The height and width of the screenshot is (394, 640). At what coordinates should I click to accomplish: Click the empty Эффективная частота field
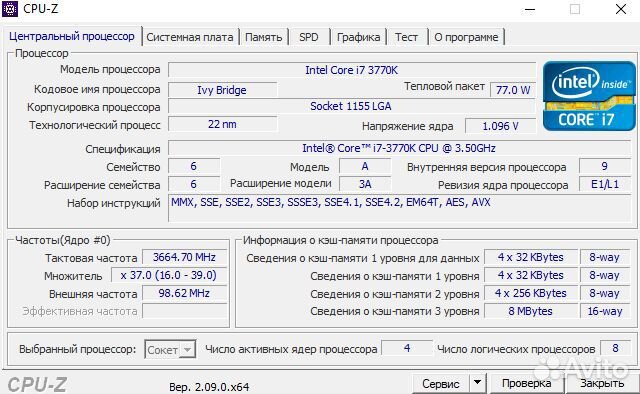pyautogui.click(x=184, y=311)
